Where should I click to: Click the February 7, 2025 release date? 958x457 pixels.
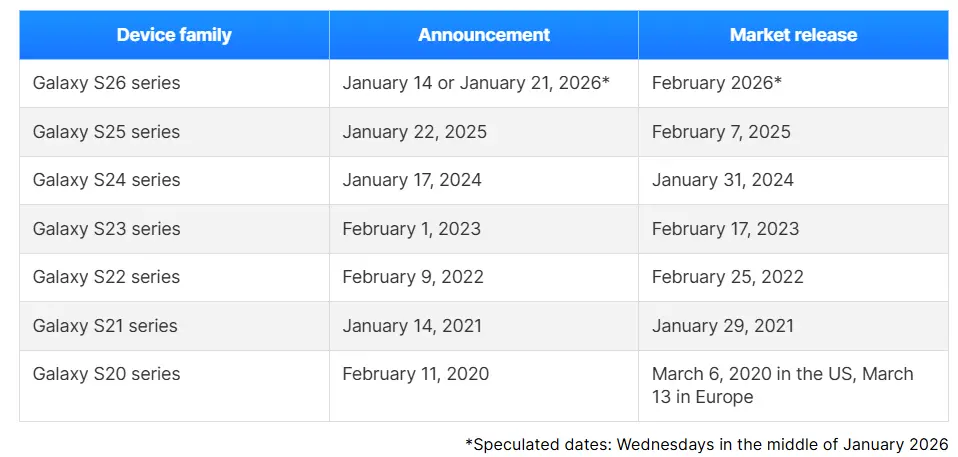pyautogui.click(x=721, y=132)
